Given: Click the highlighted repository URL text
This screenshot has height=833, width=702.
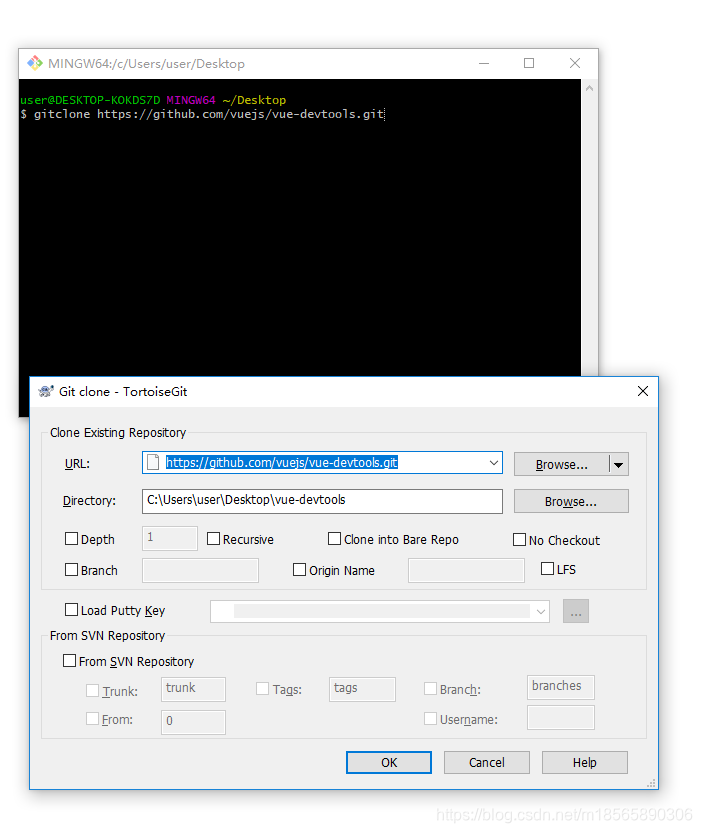Looking at the screenshot, I should [282, 463].
